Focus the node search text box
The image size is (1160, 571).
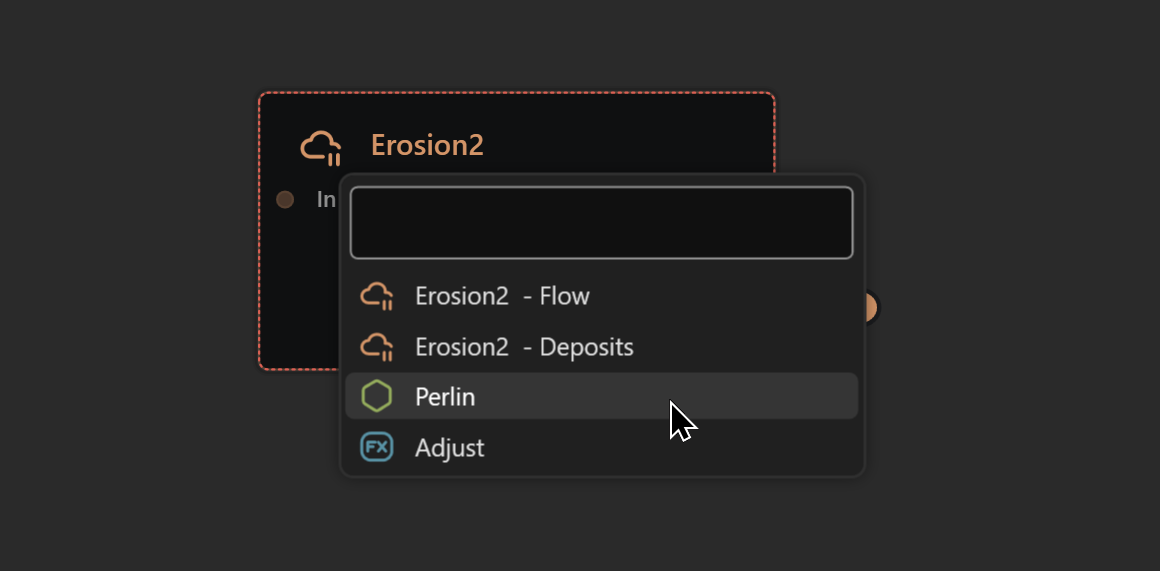601,223
